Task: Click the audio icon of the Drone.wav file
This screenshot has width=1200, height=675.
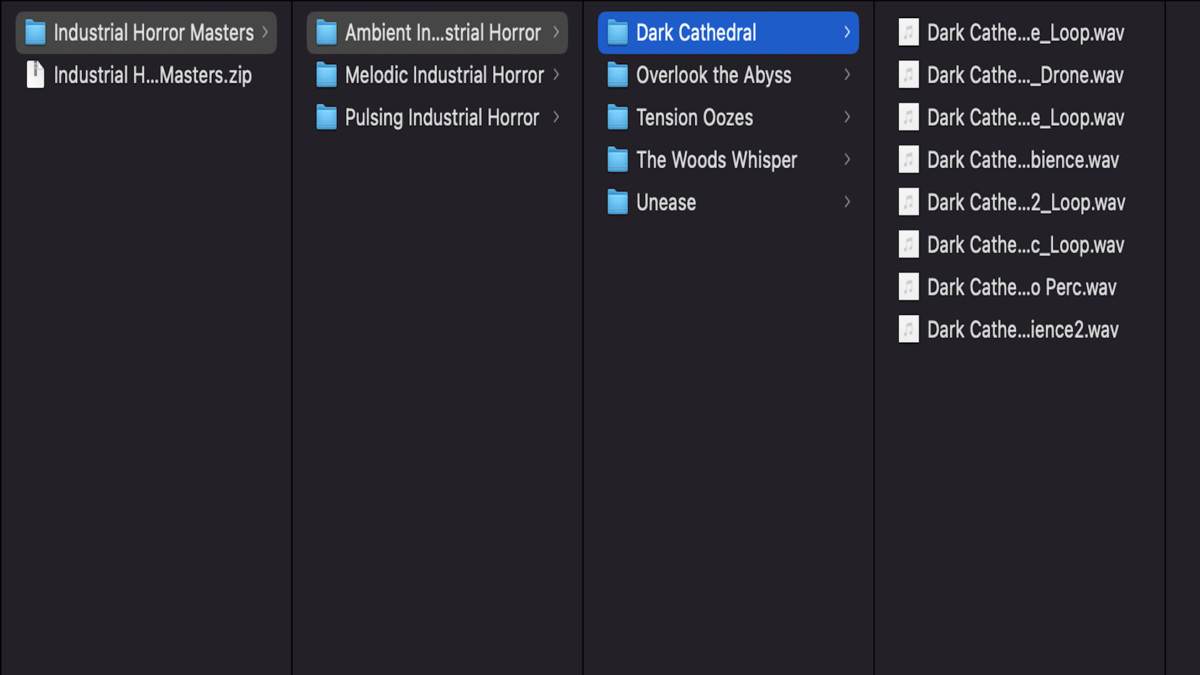Action: (908, 75)
